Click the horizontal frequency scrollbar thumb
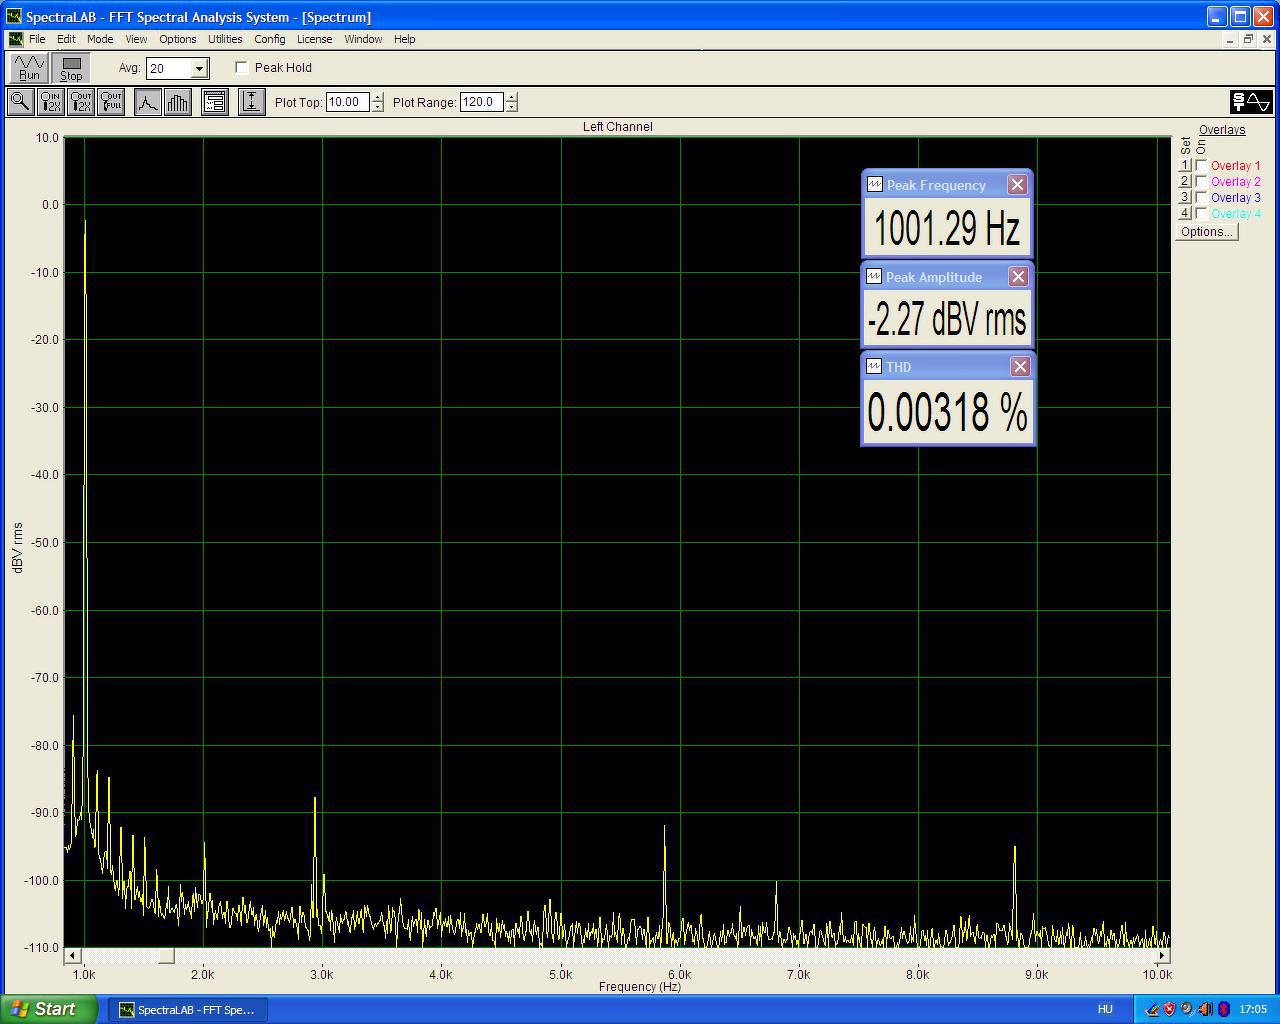The height and width of the screenshot is (1024, 1280). coord(166,956)
